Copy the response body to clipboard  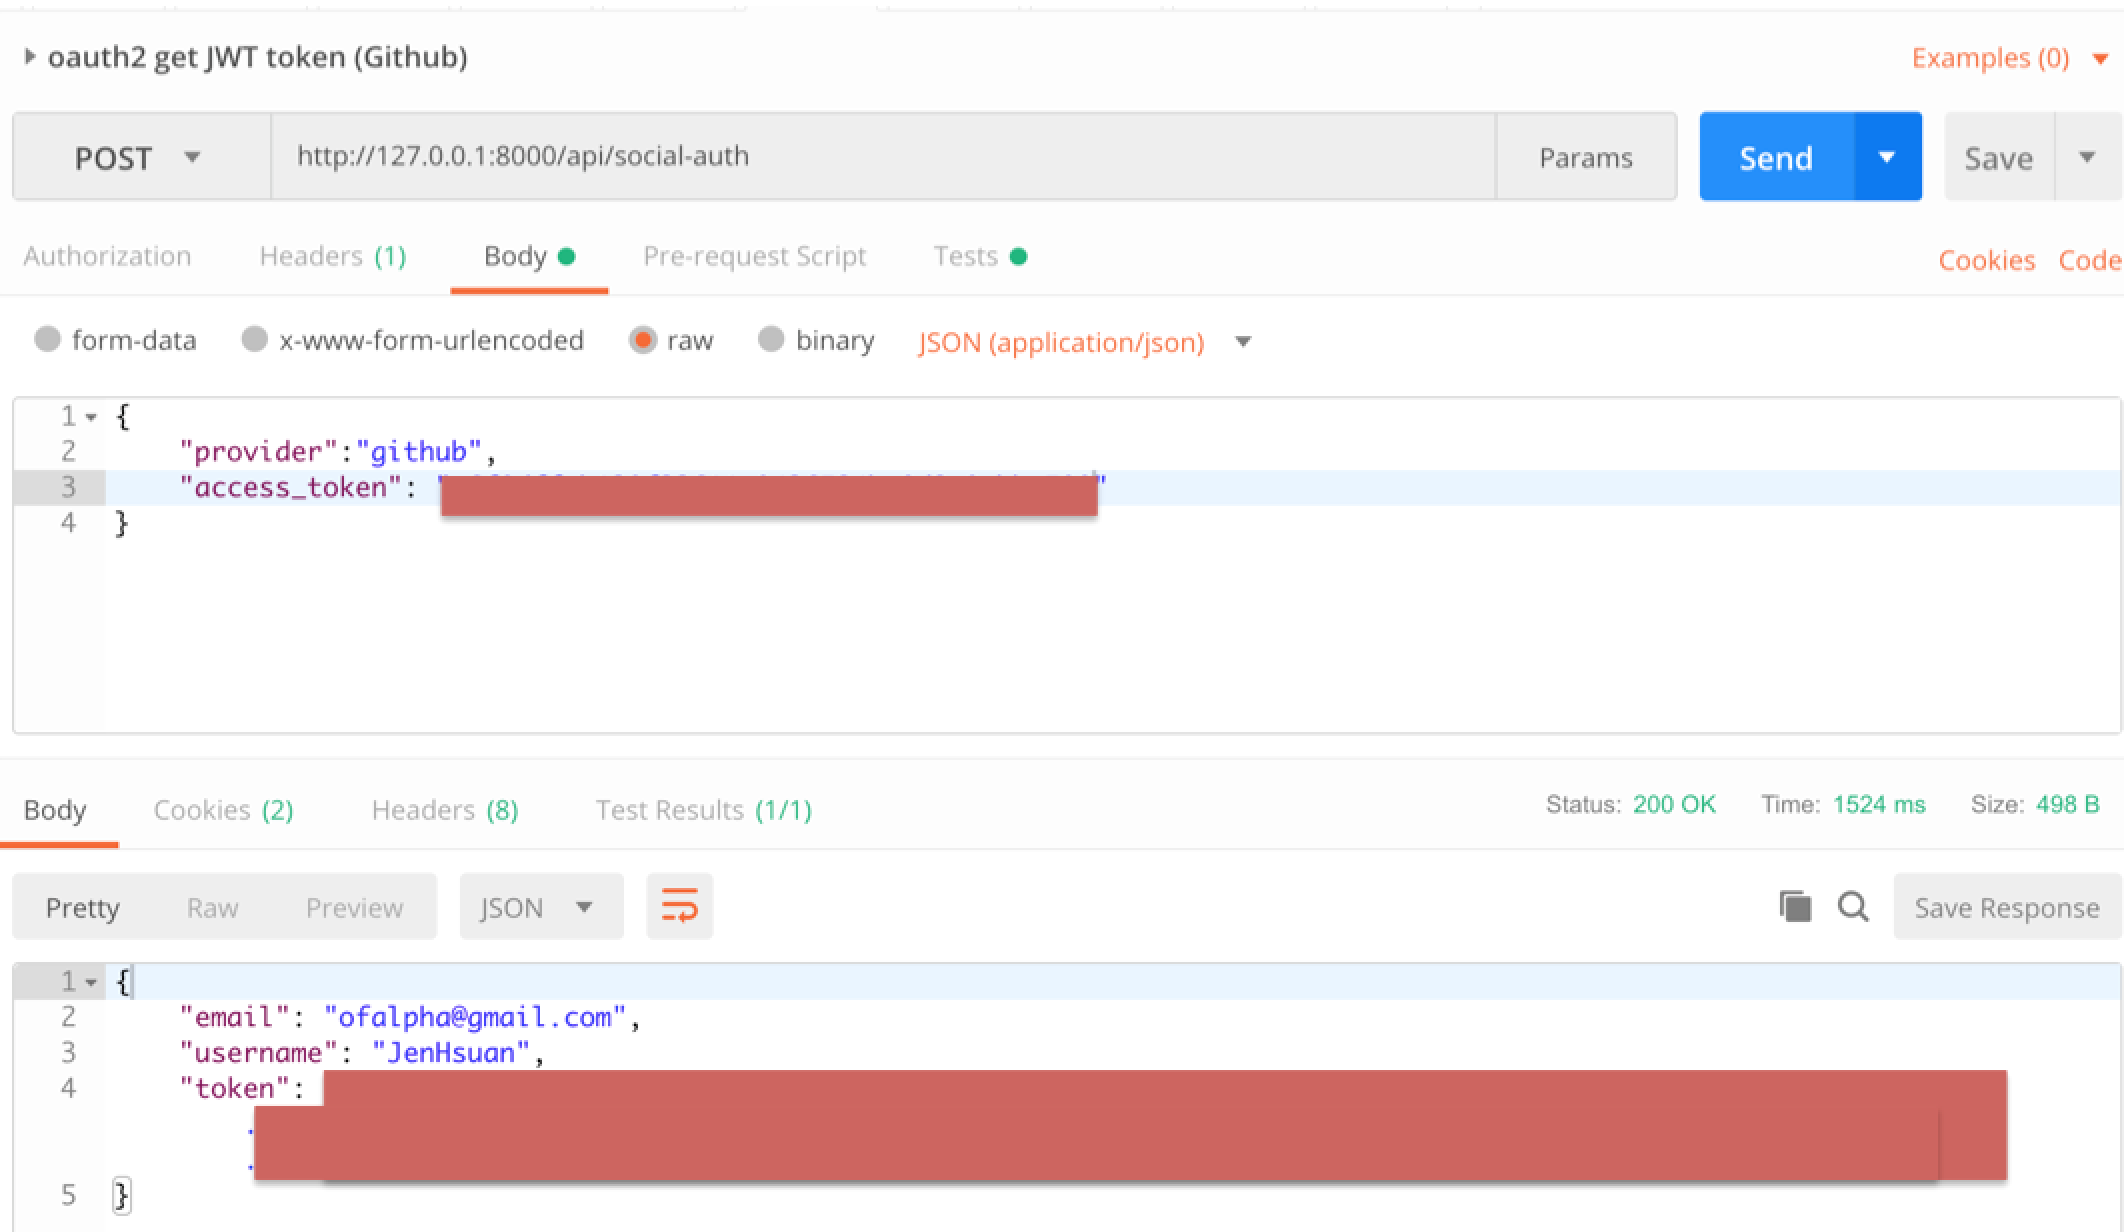tap(1795, 906)
